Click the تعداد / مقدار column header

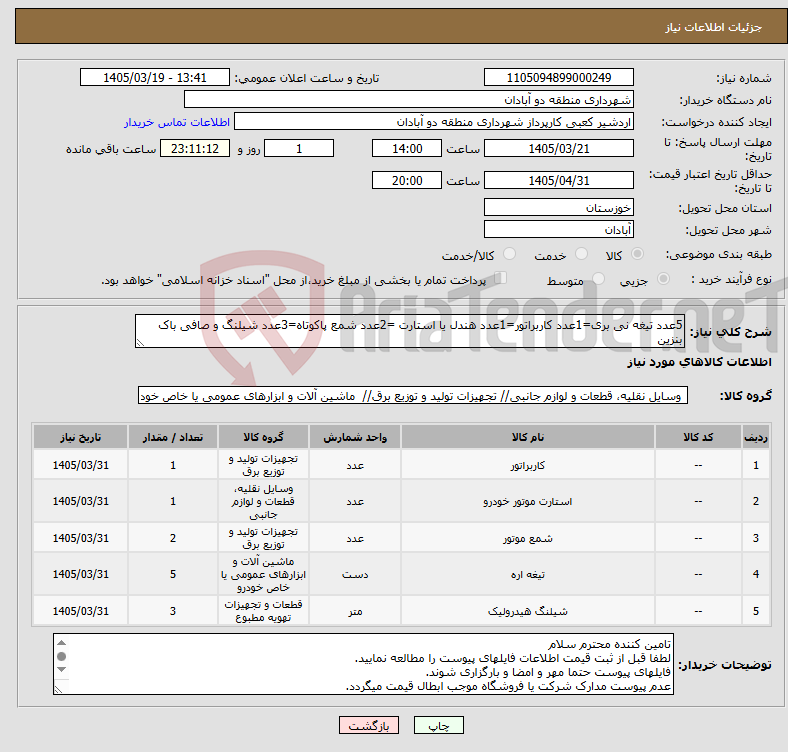point(173,437)
